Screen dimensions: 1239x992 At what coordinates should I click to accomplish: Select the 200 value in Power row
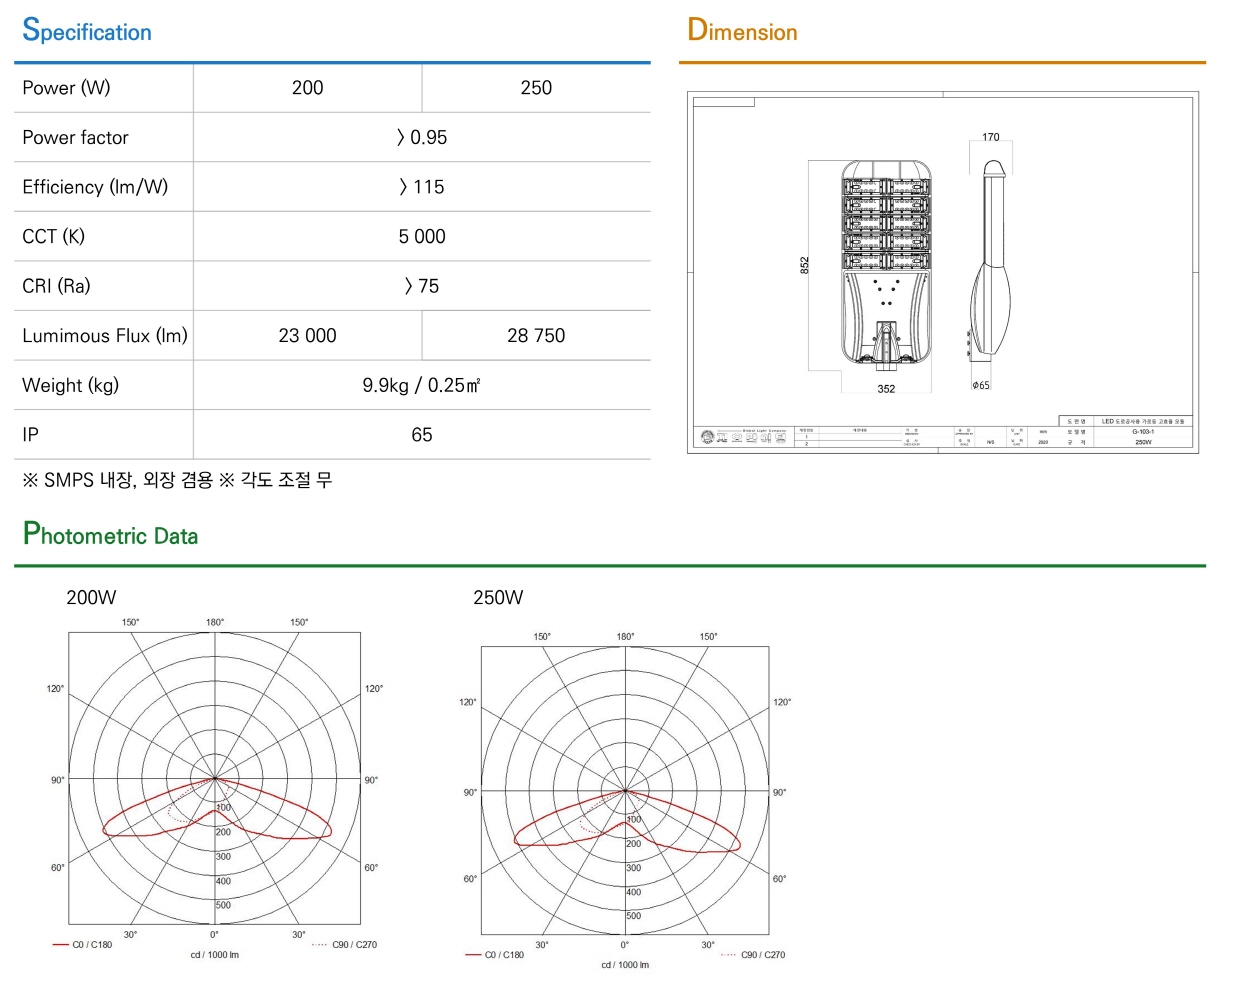[x=307, y=88]
